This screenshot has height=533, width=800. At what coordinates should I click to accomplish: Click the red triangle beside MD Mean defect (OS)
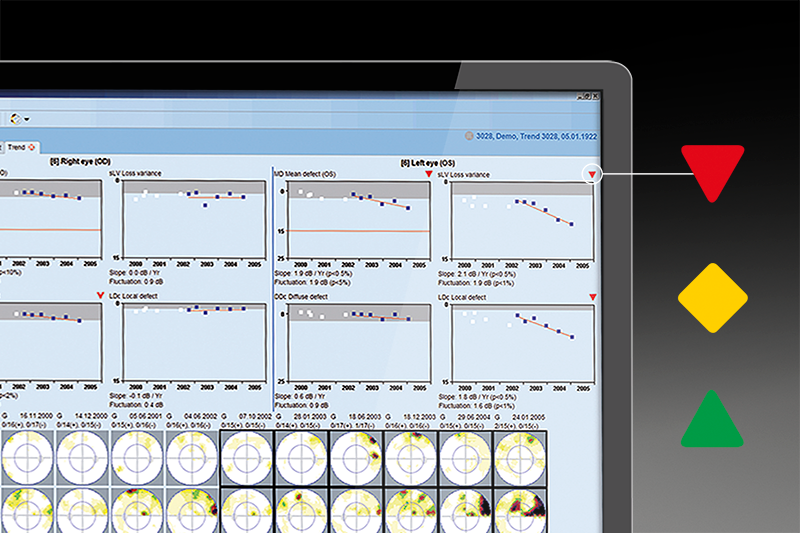(429, 174)
